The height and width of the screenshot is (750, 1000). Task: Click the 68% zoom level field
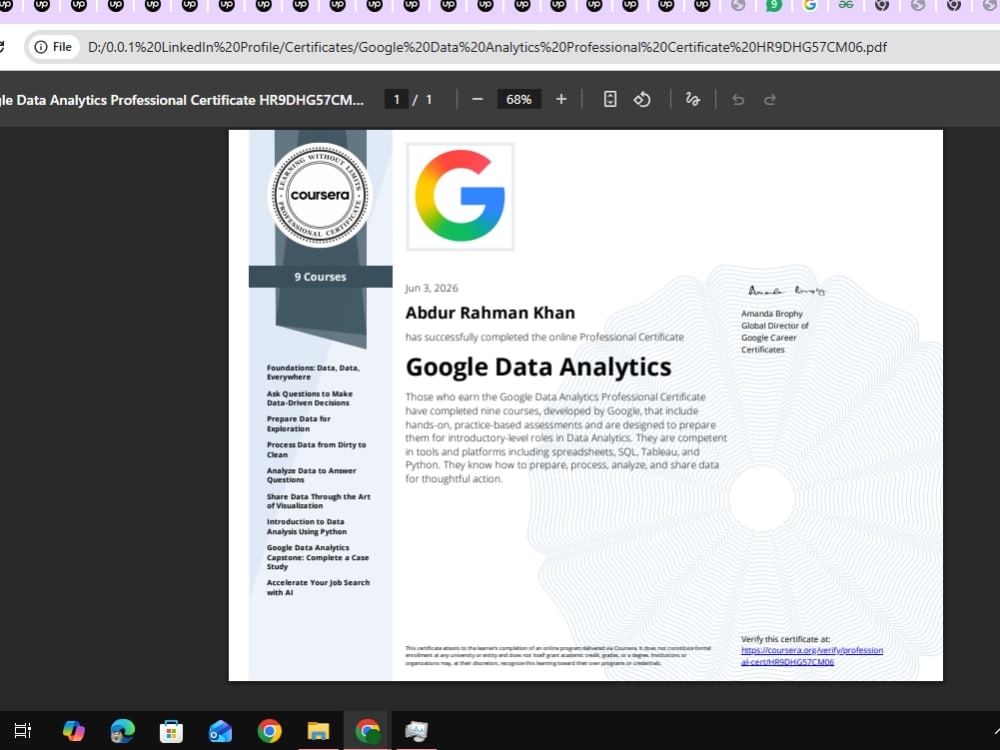tap(518, 99)
